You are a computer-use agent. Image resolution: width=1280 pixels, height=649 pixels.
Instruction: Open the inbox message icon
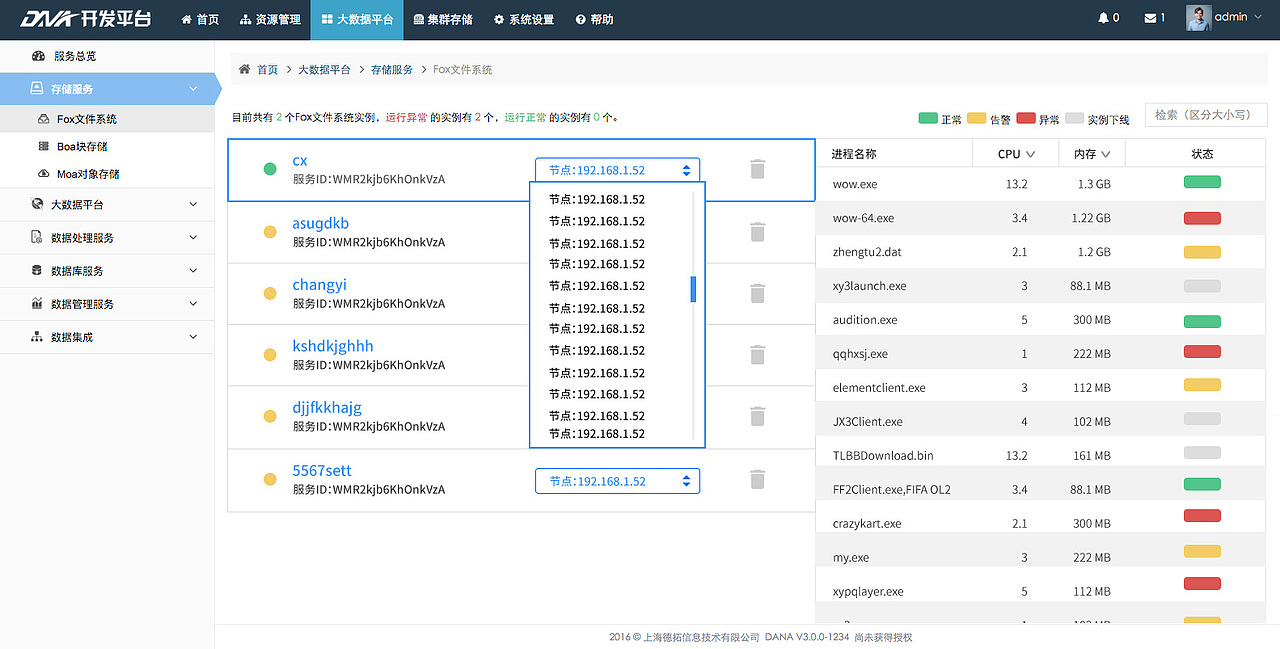(1150, 16)
